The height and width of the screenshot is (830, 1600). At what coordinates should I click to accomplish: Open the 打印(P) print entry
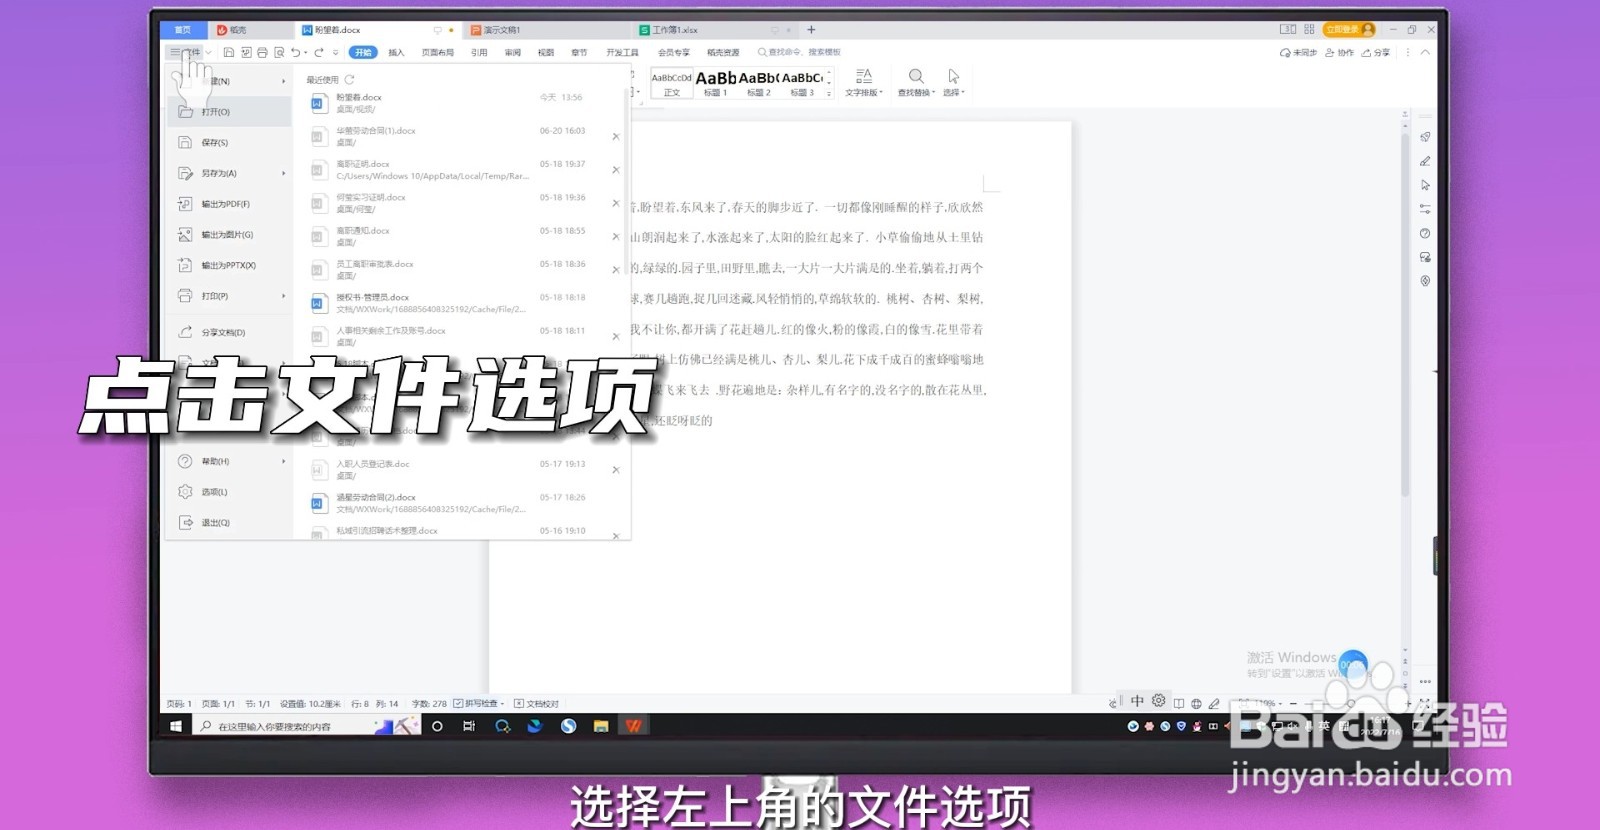229,296
